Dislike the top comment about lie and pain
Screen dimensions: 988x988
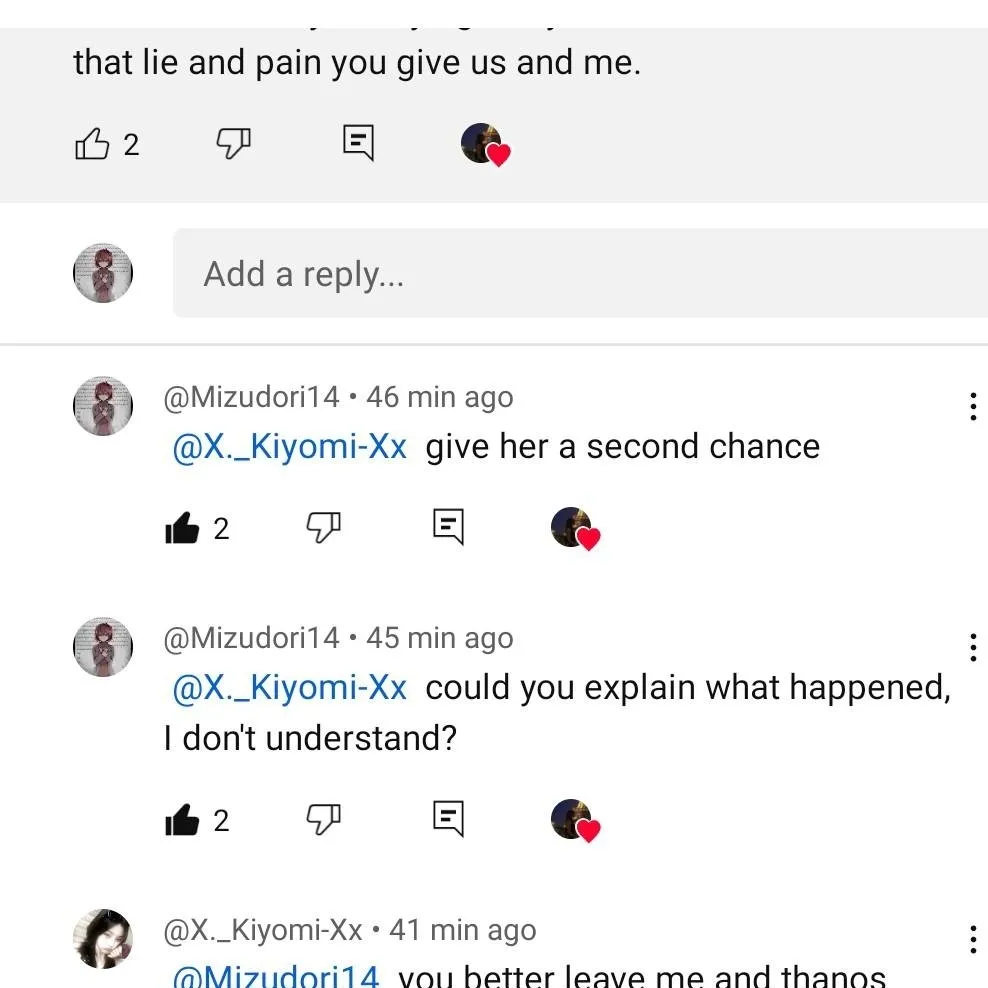coord(233,145)
